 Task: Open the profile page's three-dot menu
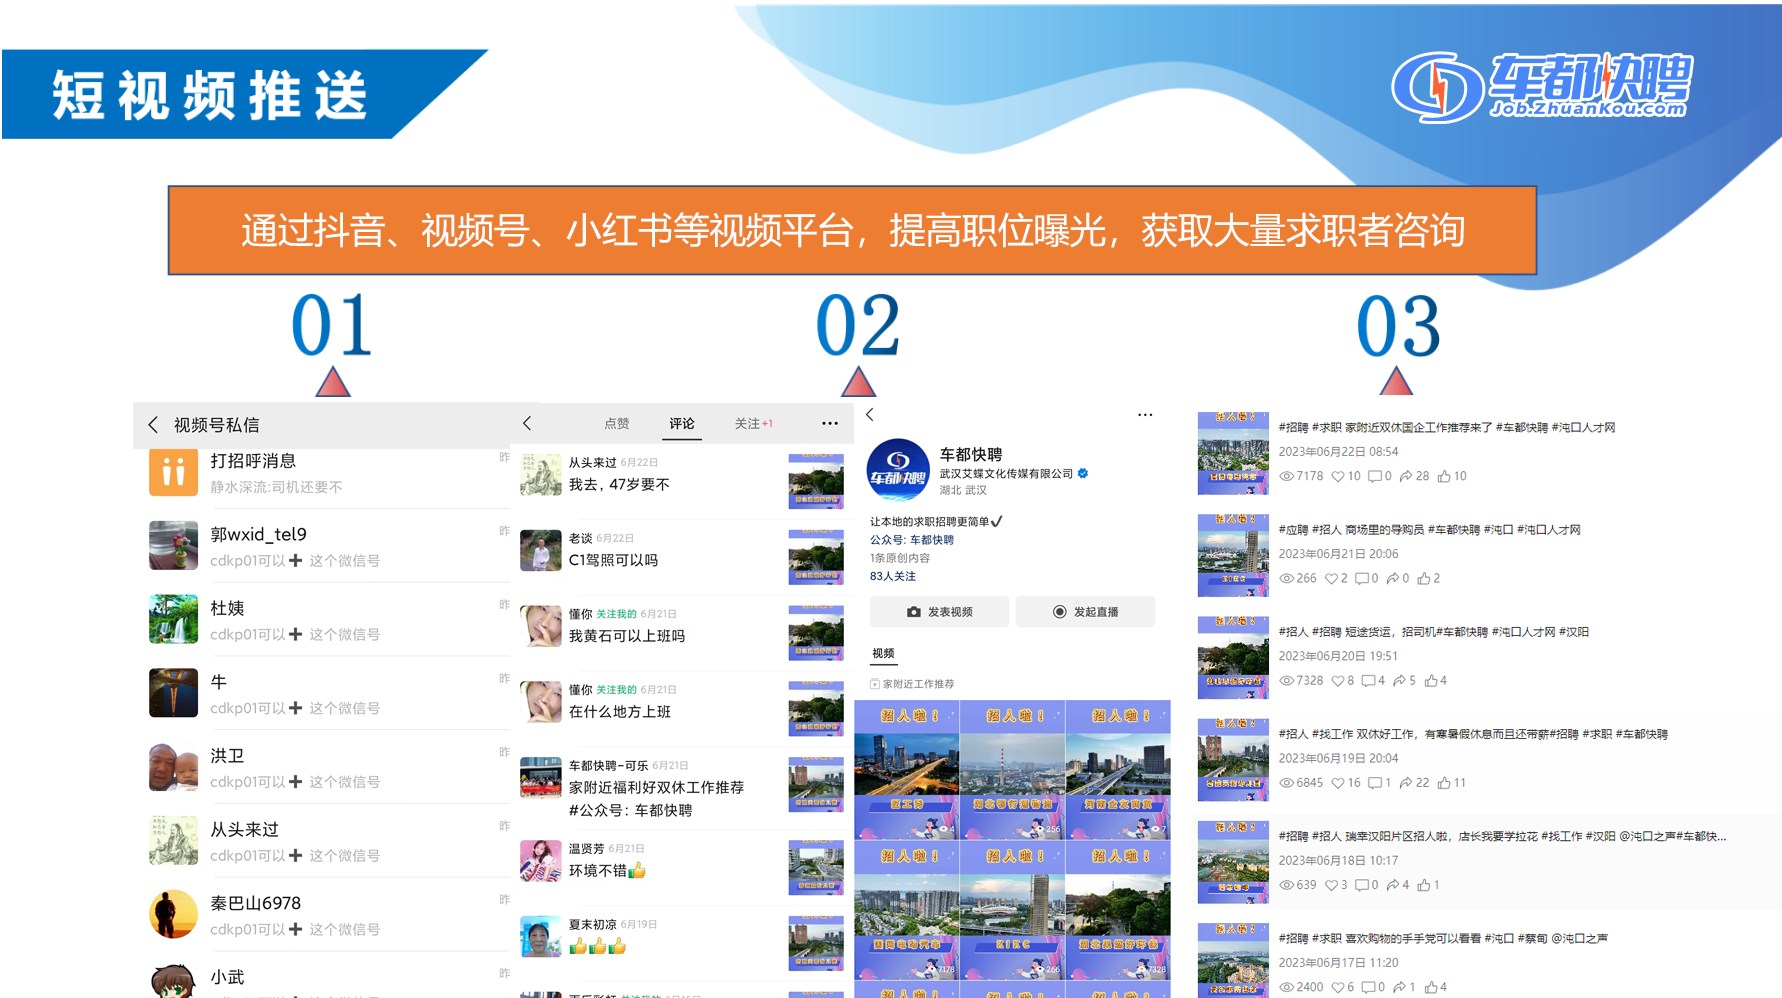1145,414
